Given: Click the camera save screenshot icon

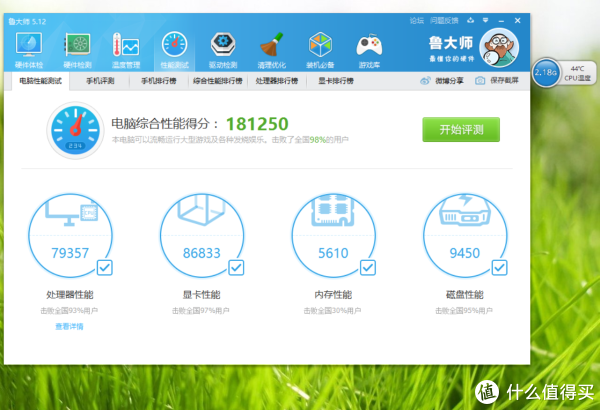Looking at the screenshot, I should click(x=480, y=81).
